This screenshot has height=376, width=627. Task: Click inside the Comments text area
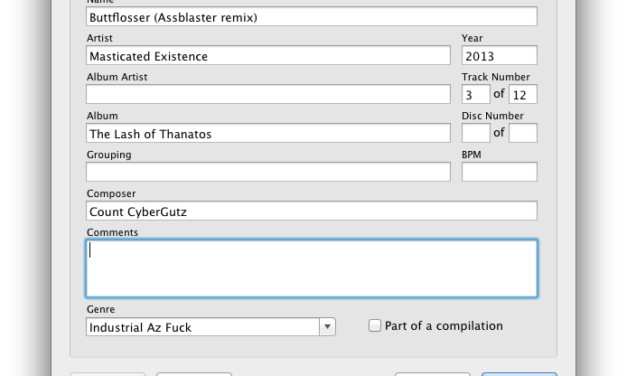[312, 268]
